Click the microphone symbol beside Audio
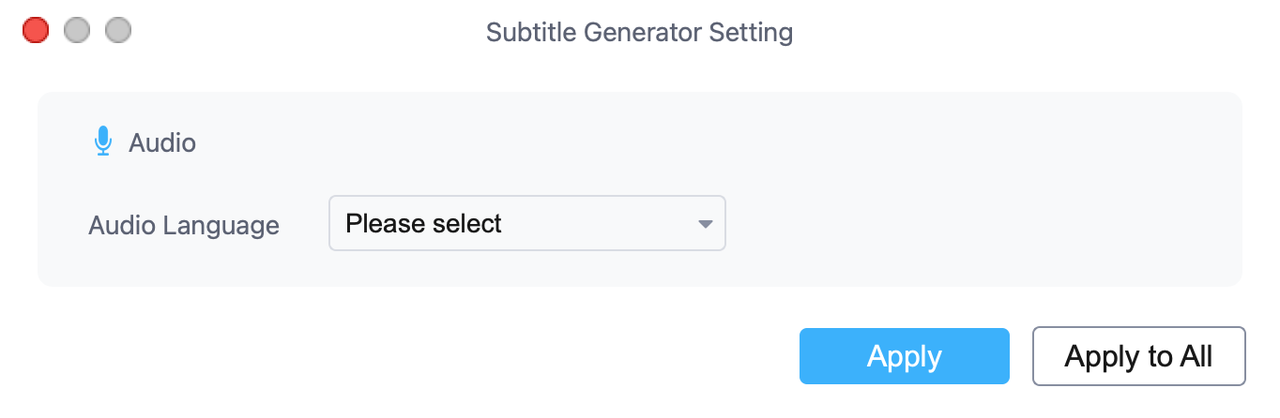Screen dimensions: 1280x418 point(103,142)
